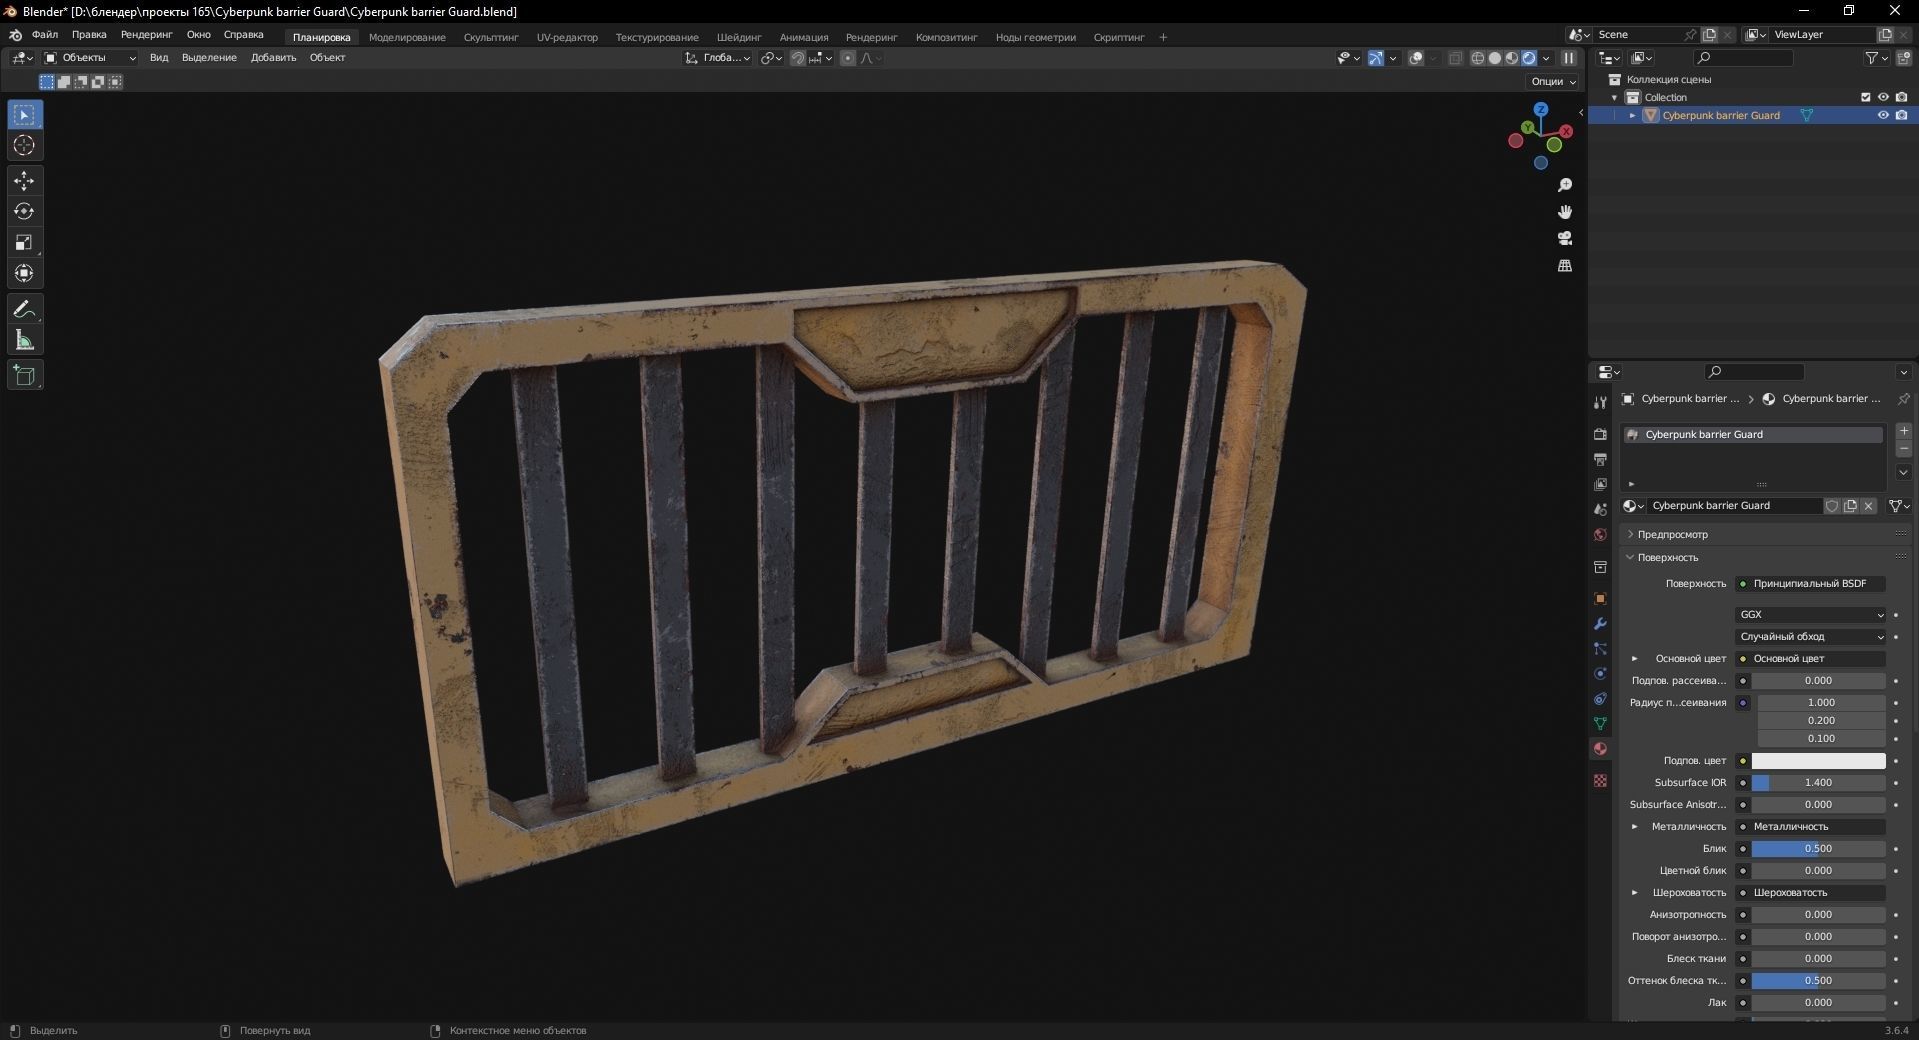Viewport: 1919px width, 1040px height.
Task: Open the Render menu
Action: (x=147, y=35)
